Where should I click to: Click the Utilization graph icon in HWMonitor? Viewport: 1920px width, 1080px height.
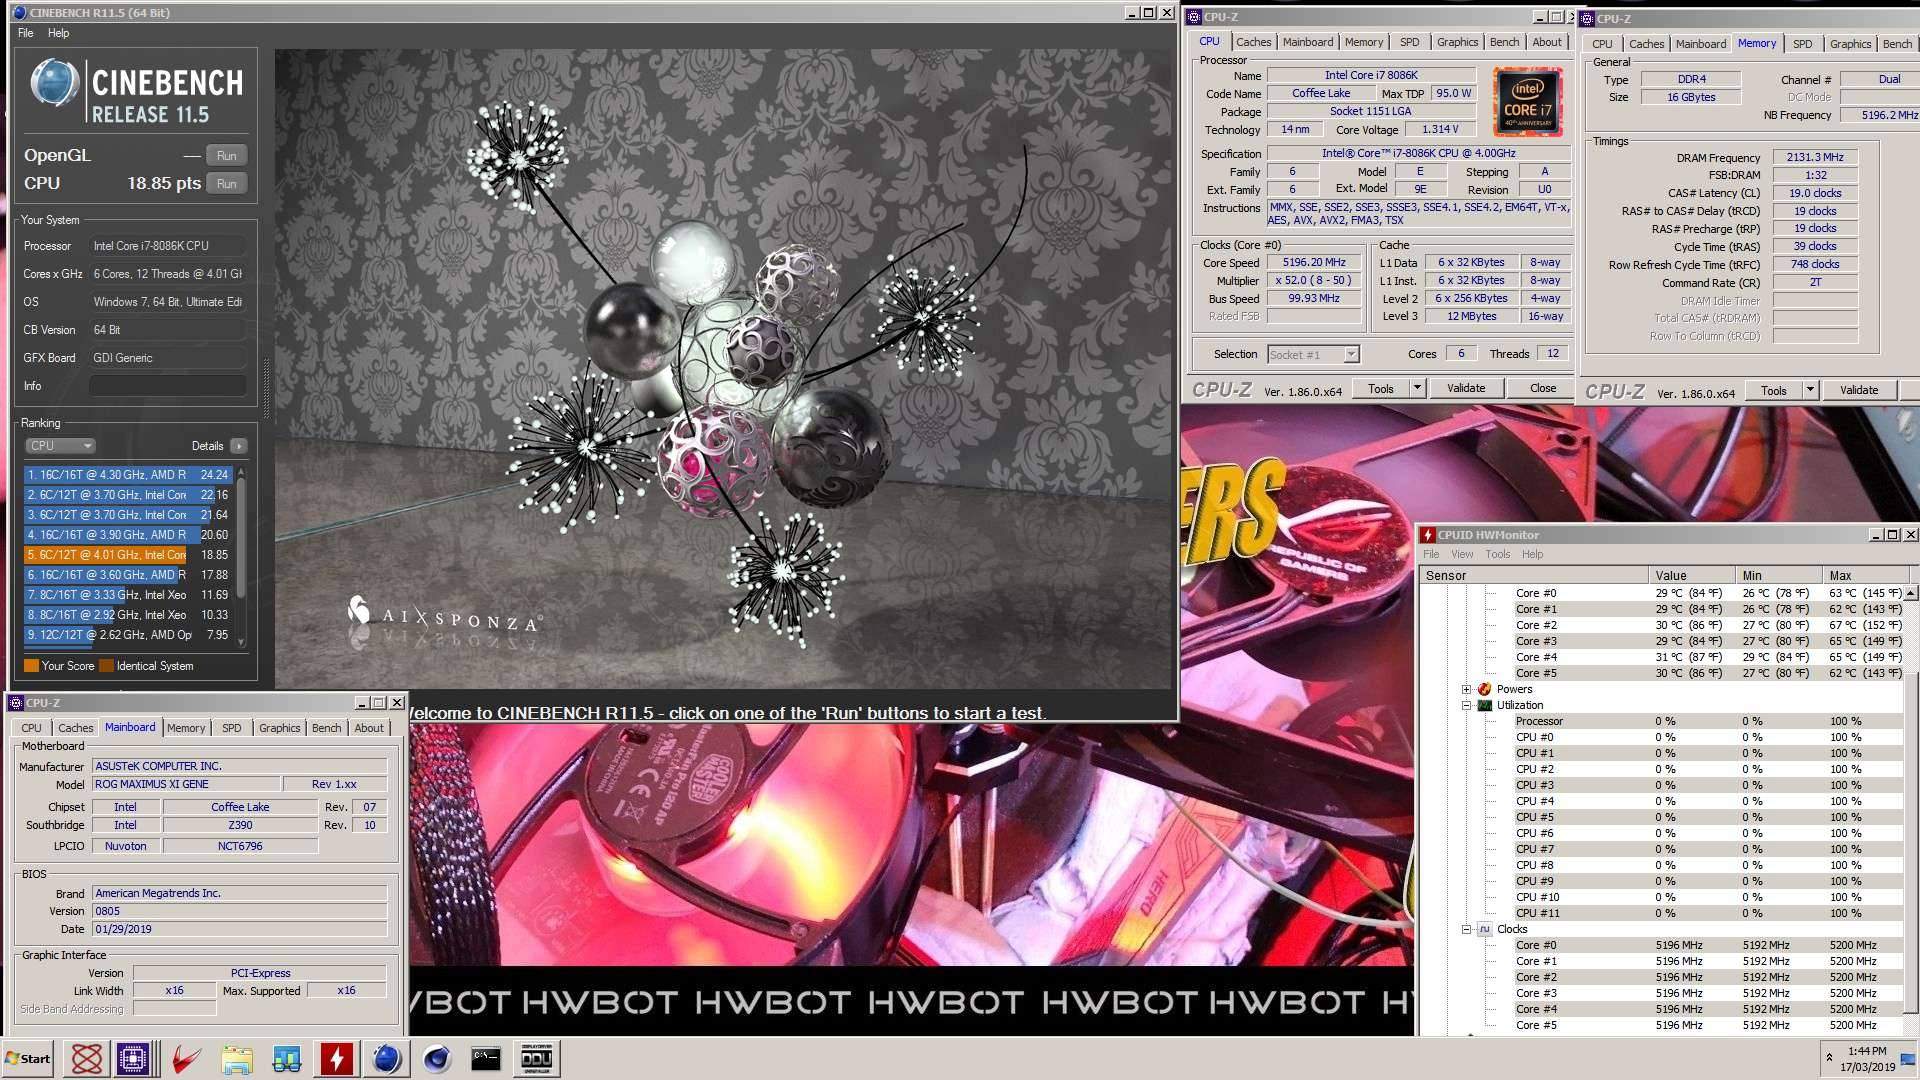(x=1485, y=705)
